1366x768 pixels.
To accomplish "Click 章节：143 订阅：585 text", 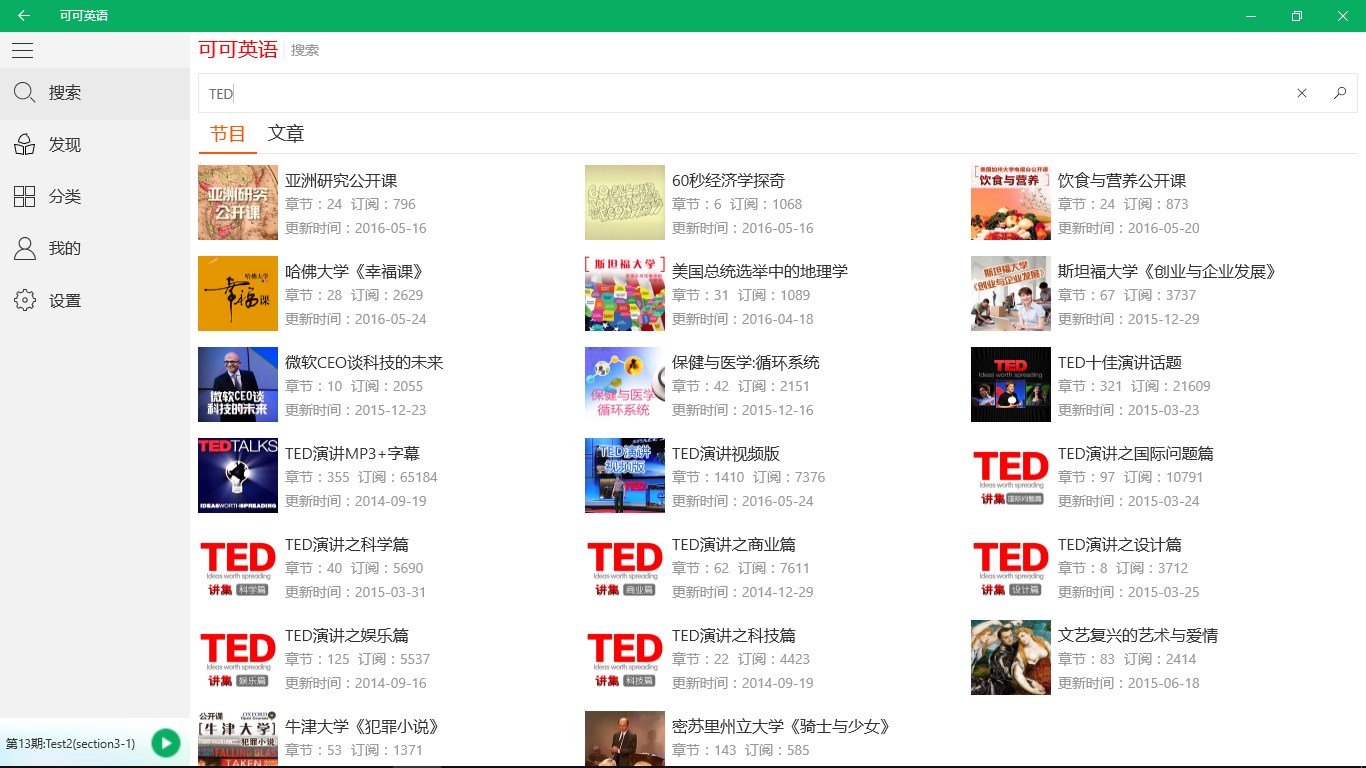I will click(741, 750).
